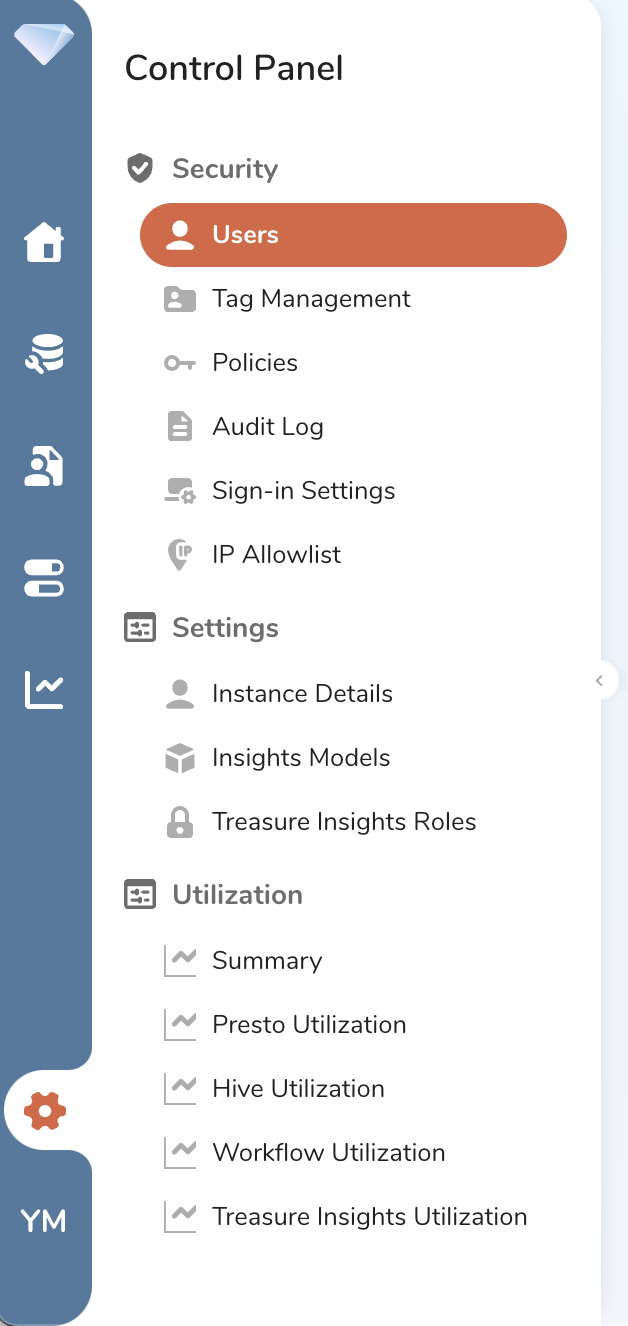Viewport: 628px width, 1326px height.
Task: Open the Audit Log
Action: (x=267, y=427)
